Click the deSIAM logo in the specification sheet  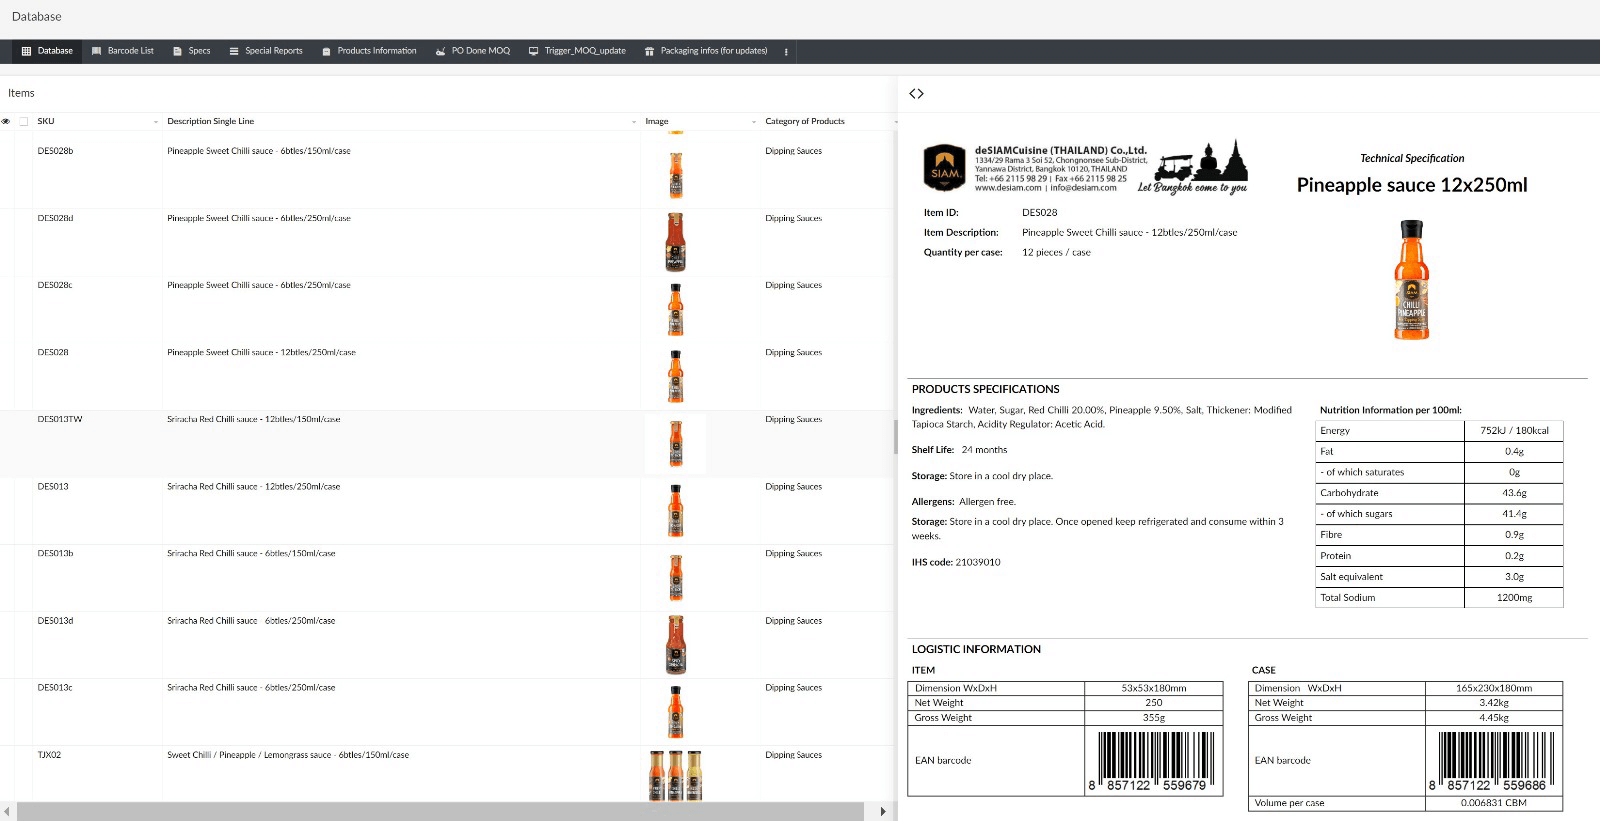944,167
